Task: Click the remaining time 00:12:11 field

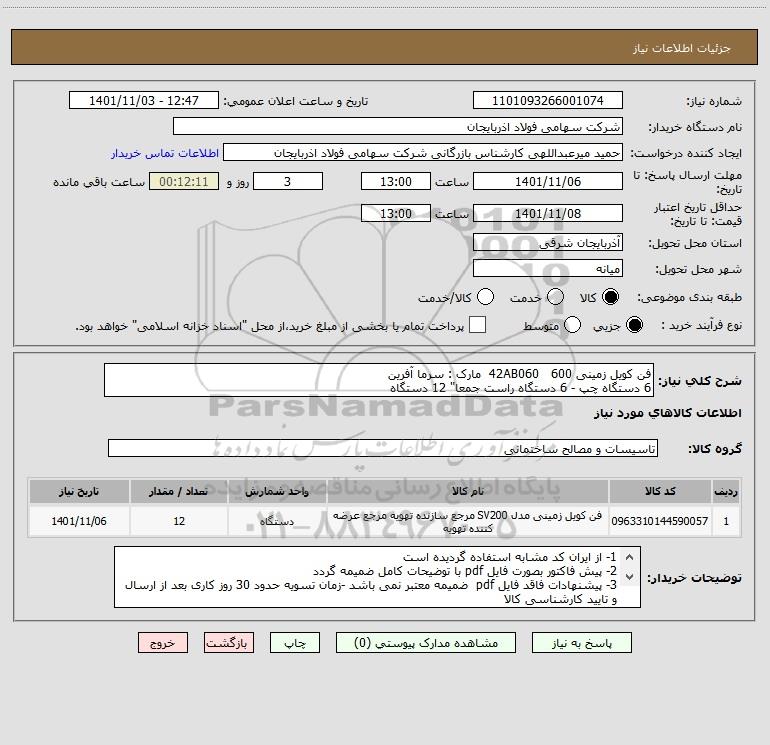Action: tap(184, 182)
